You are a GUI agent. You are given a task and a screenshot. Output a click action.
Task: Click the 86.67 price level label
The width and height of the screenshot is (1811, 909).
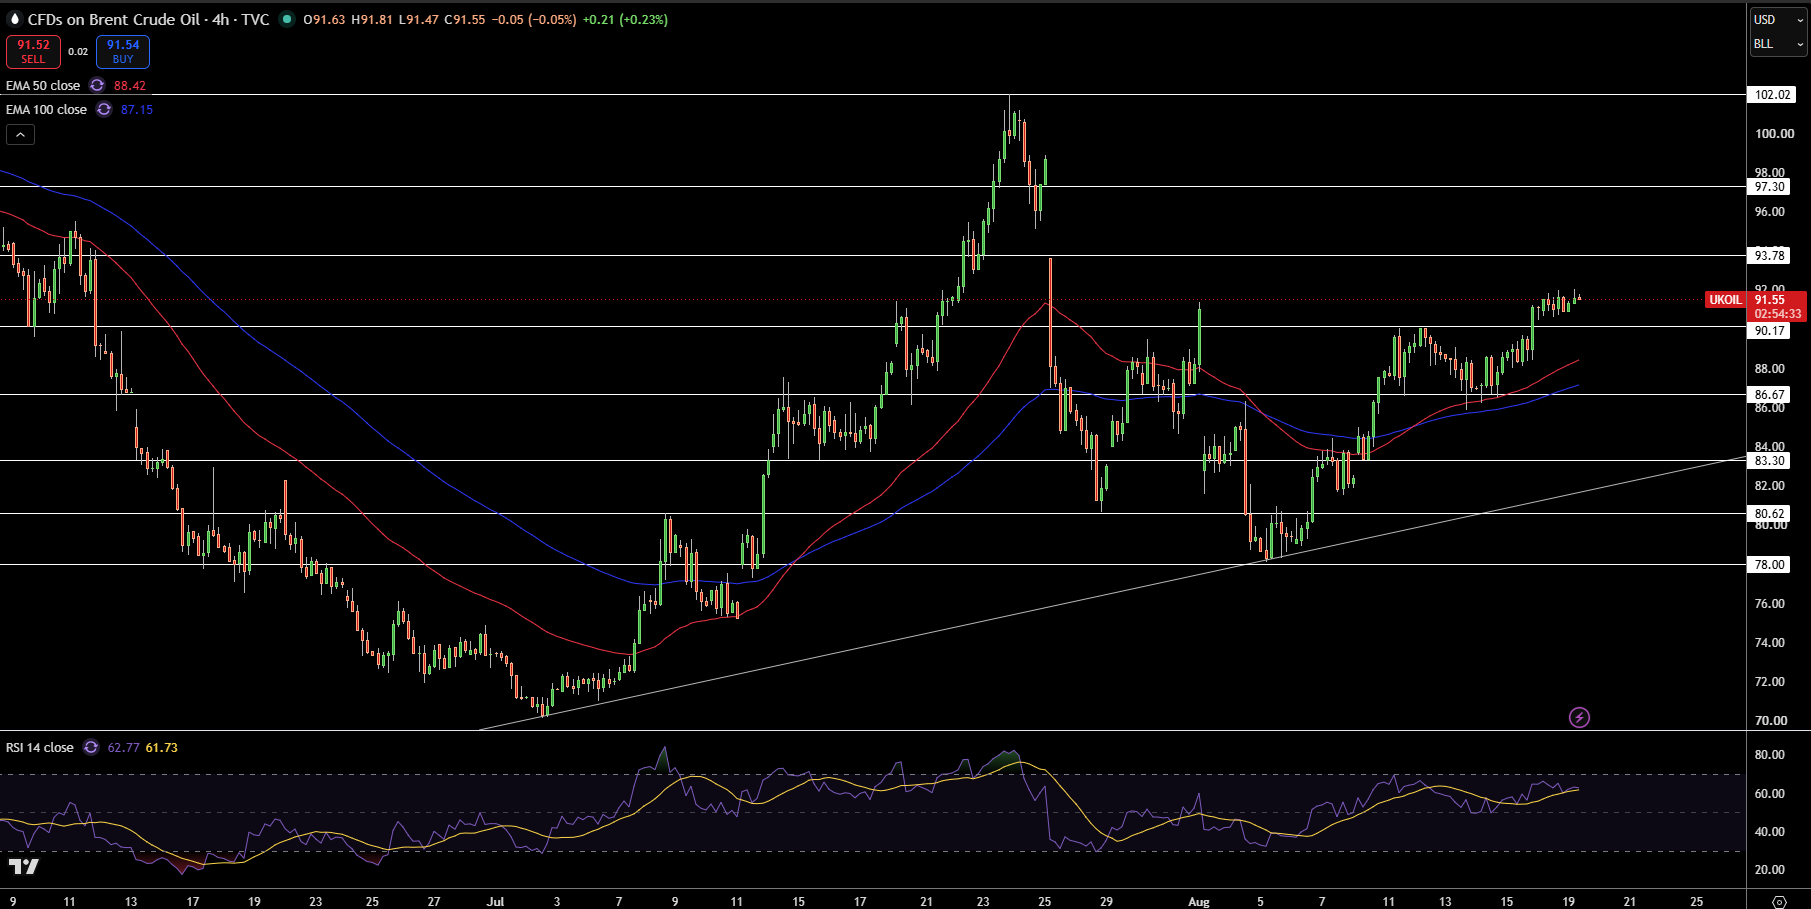(x=1769, y=395)
